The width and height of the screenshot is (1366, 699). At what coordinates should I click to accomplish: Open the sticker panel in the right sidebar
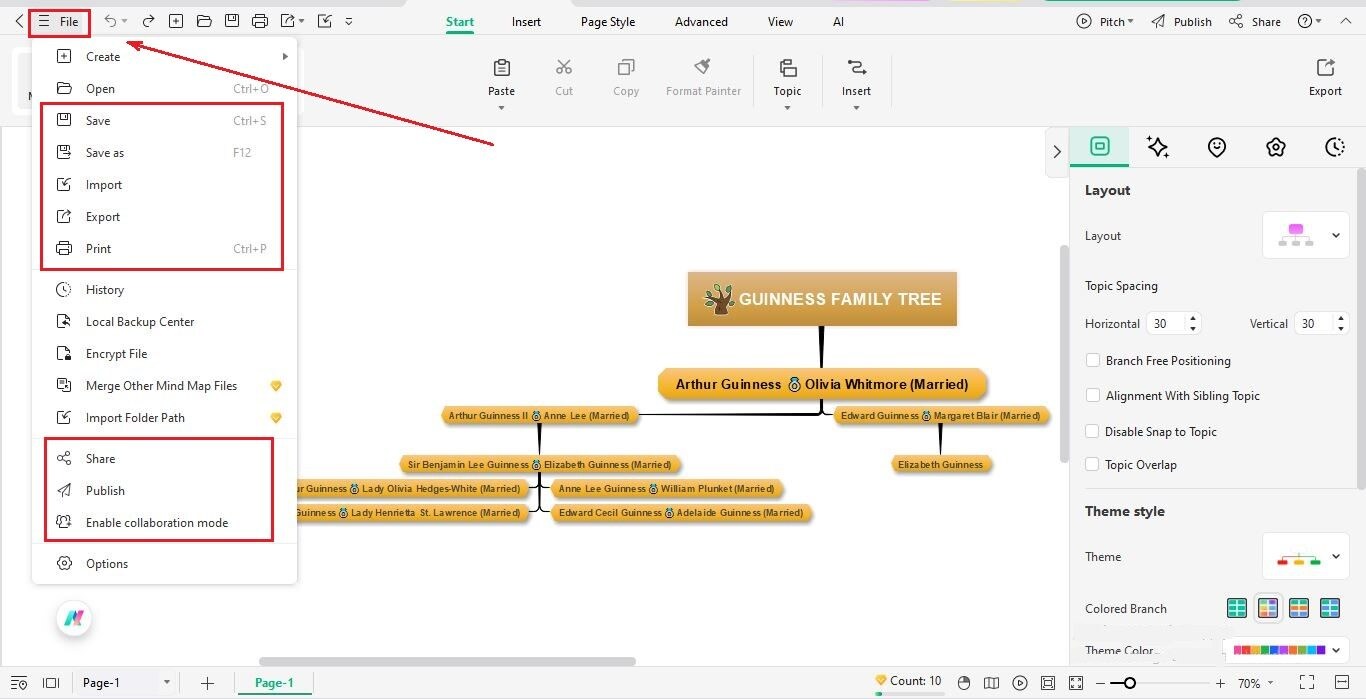click(x=1217, y=147)
